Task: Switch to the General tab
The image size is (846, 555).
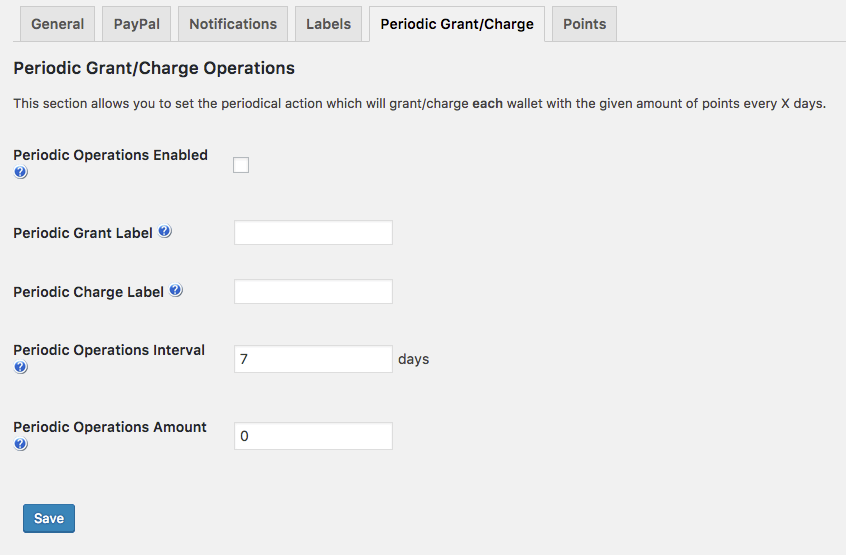Action: point(58,24)
